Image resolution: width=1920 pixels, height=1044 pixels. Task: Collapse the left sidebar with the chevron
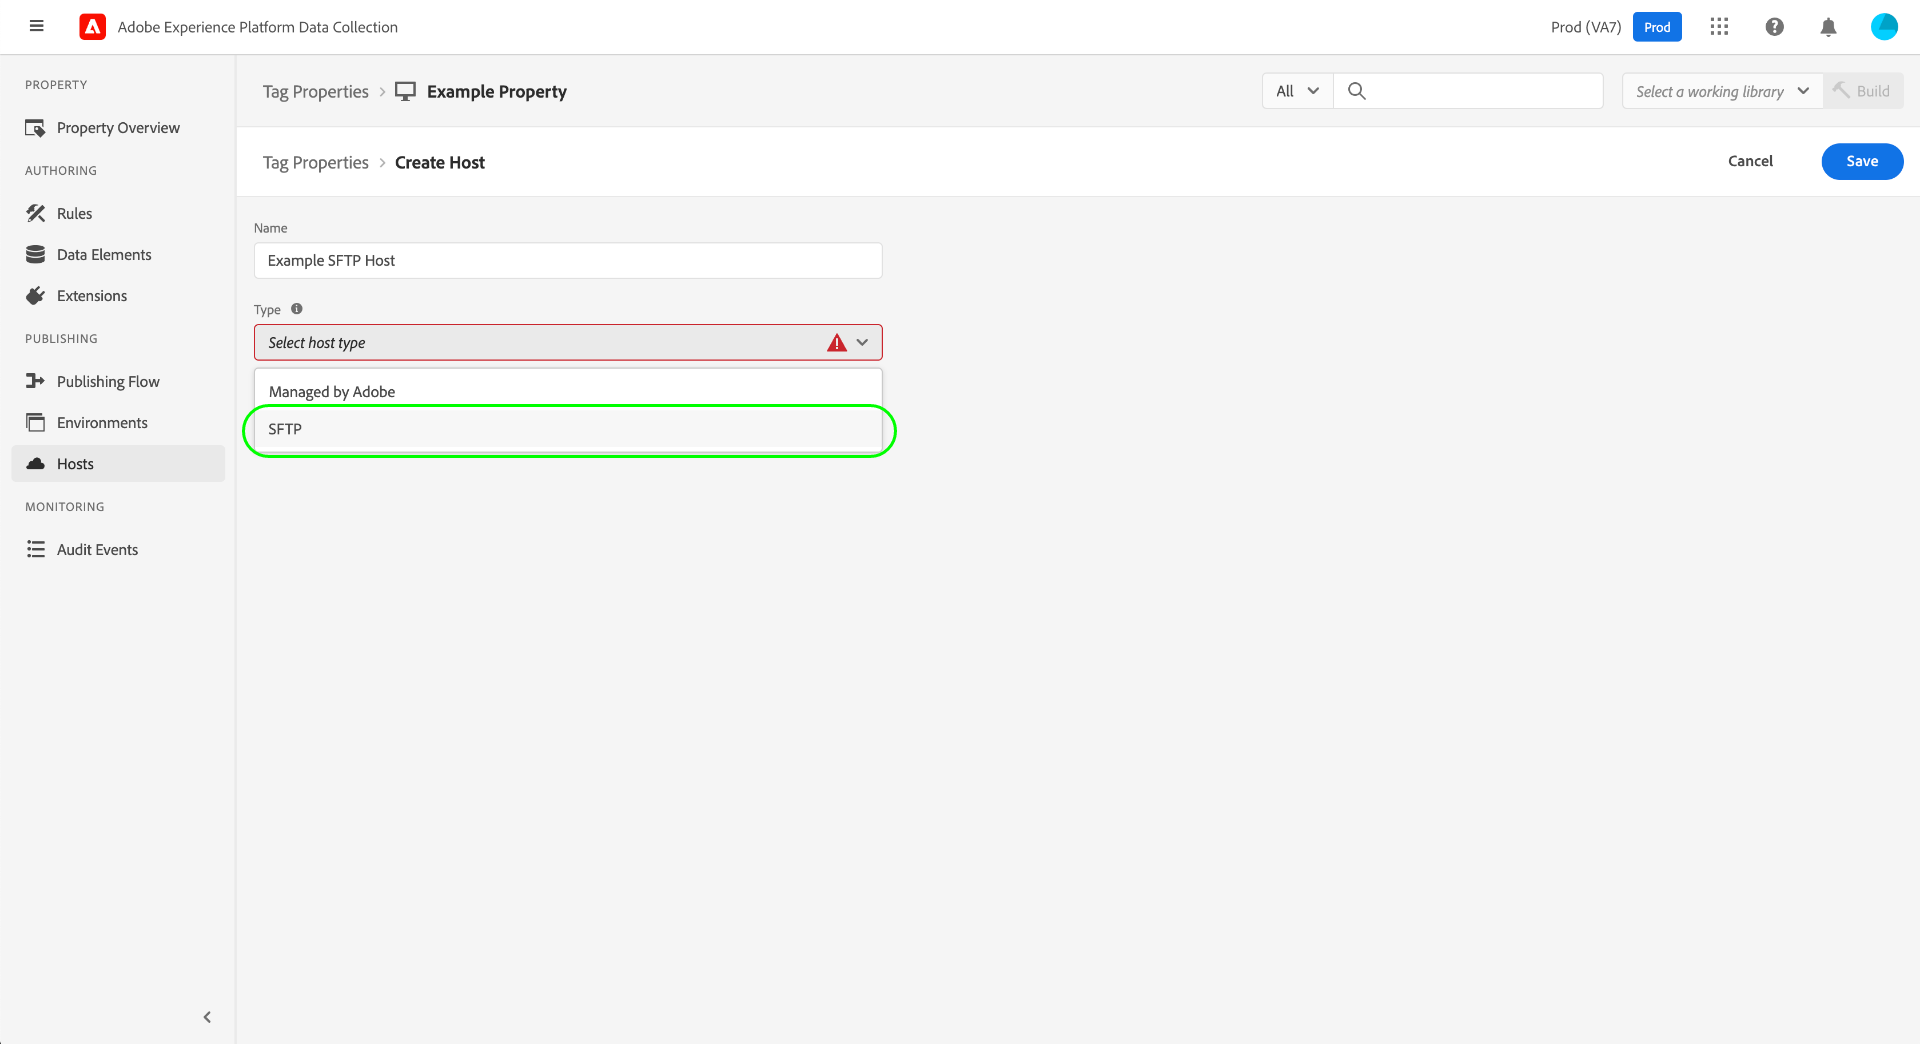tap(207, 1016)
